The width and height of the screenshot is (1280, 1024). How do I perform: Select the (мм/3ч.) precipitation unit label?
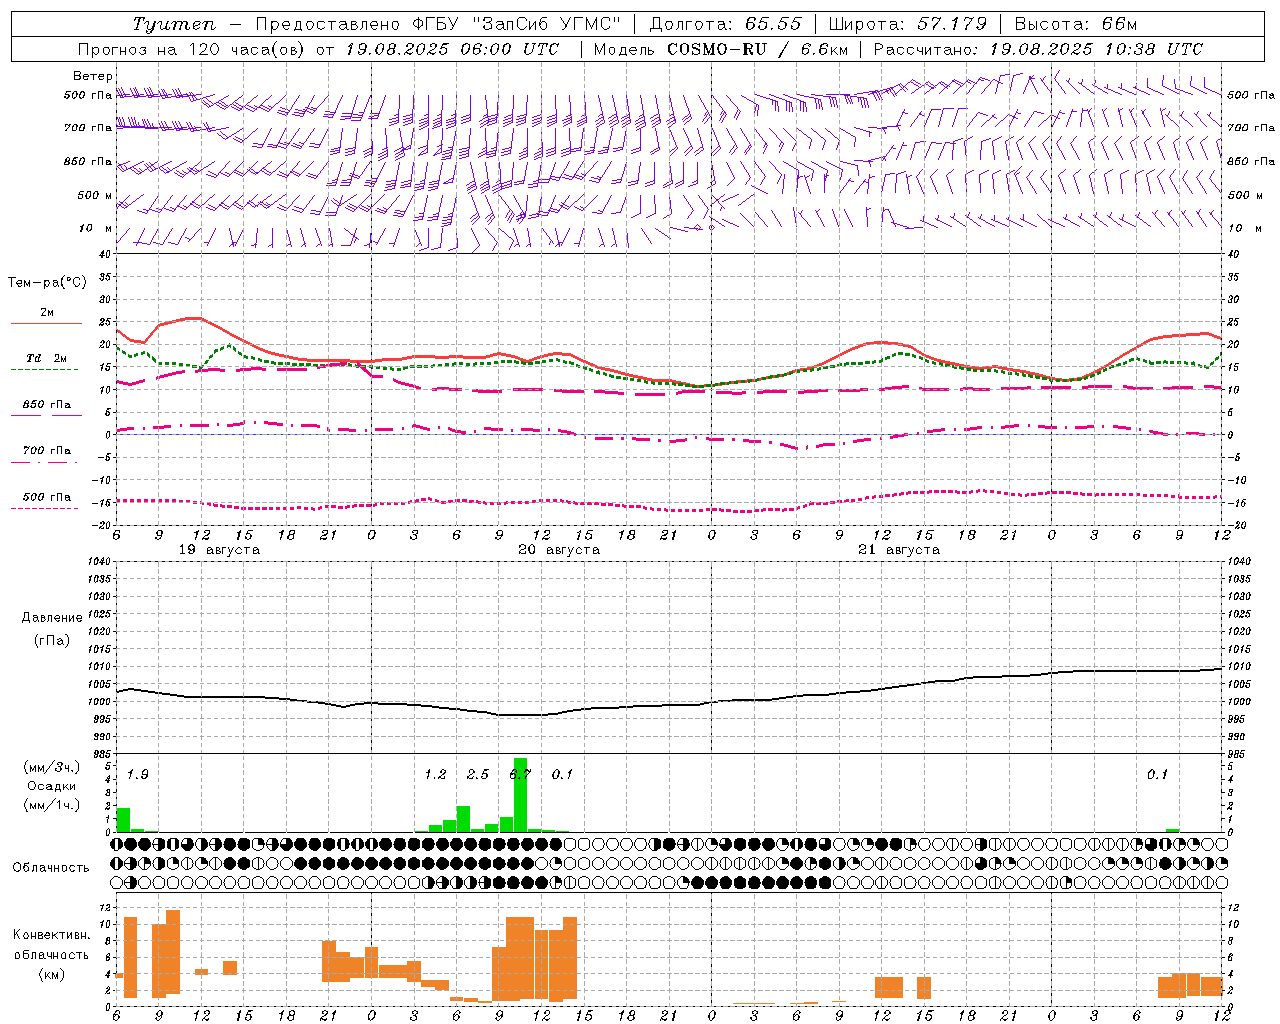(52, 767)
